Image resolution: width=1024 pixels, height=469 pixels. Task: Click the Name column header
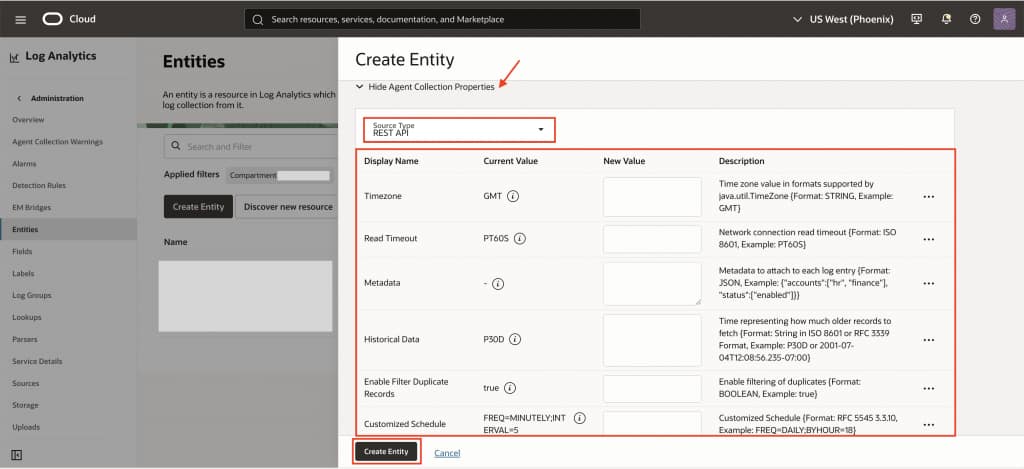[176, 242]
